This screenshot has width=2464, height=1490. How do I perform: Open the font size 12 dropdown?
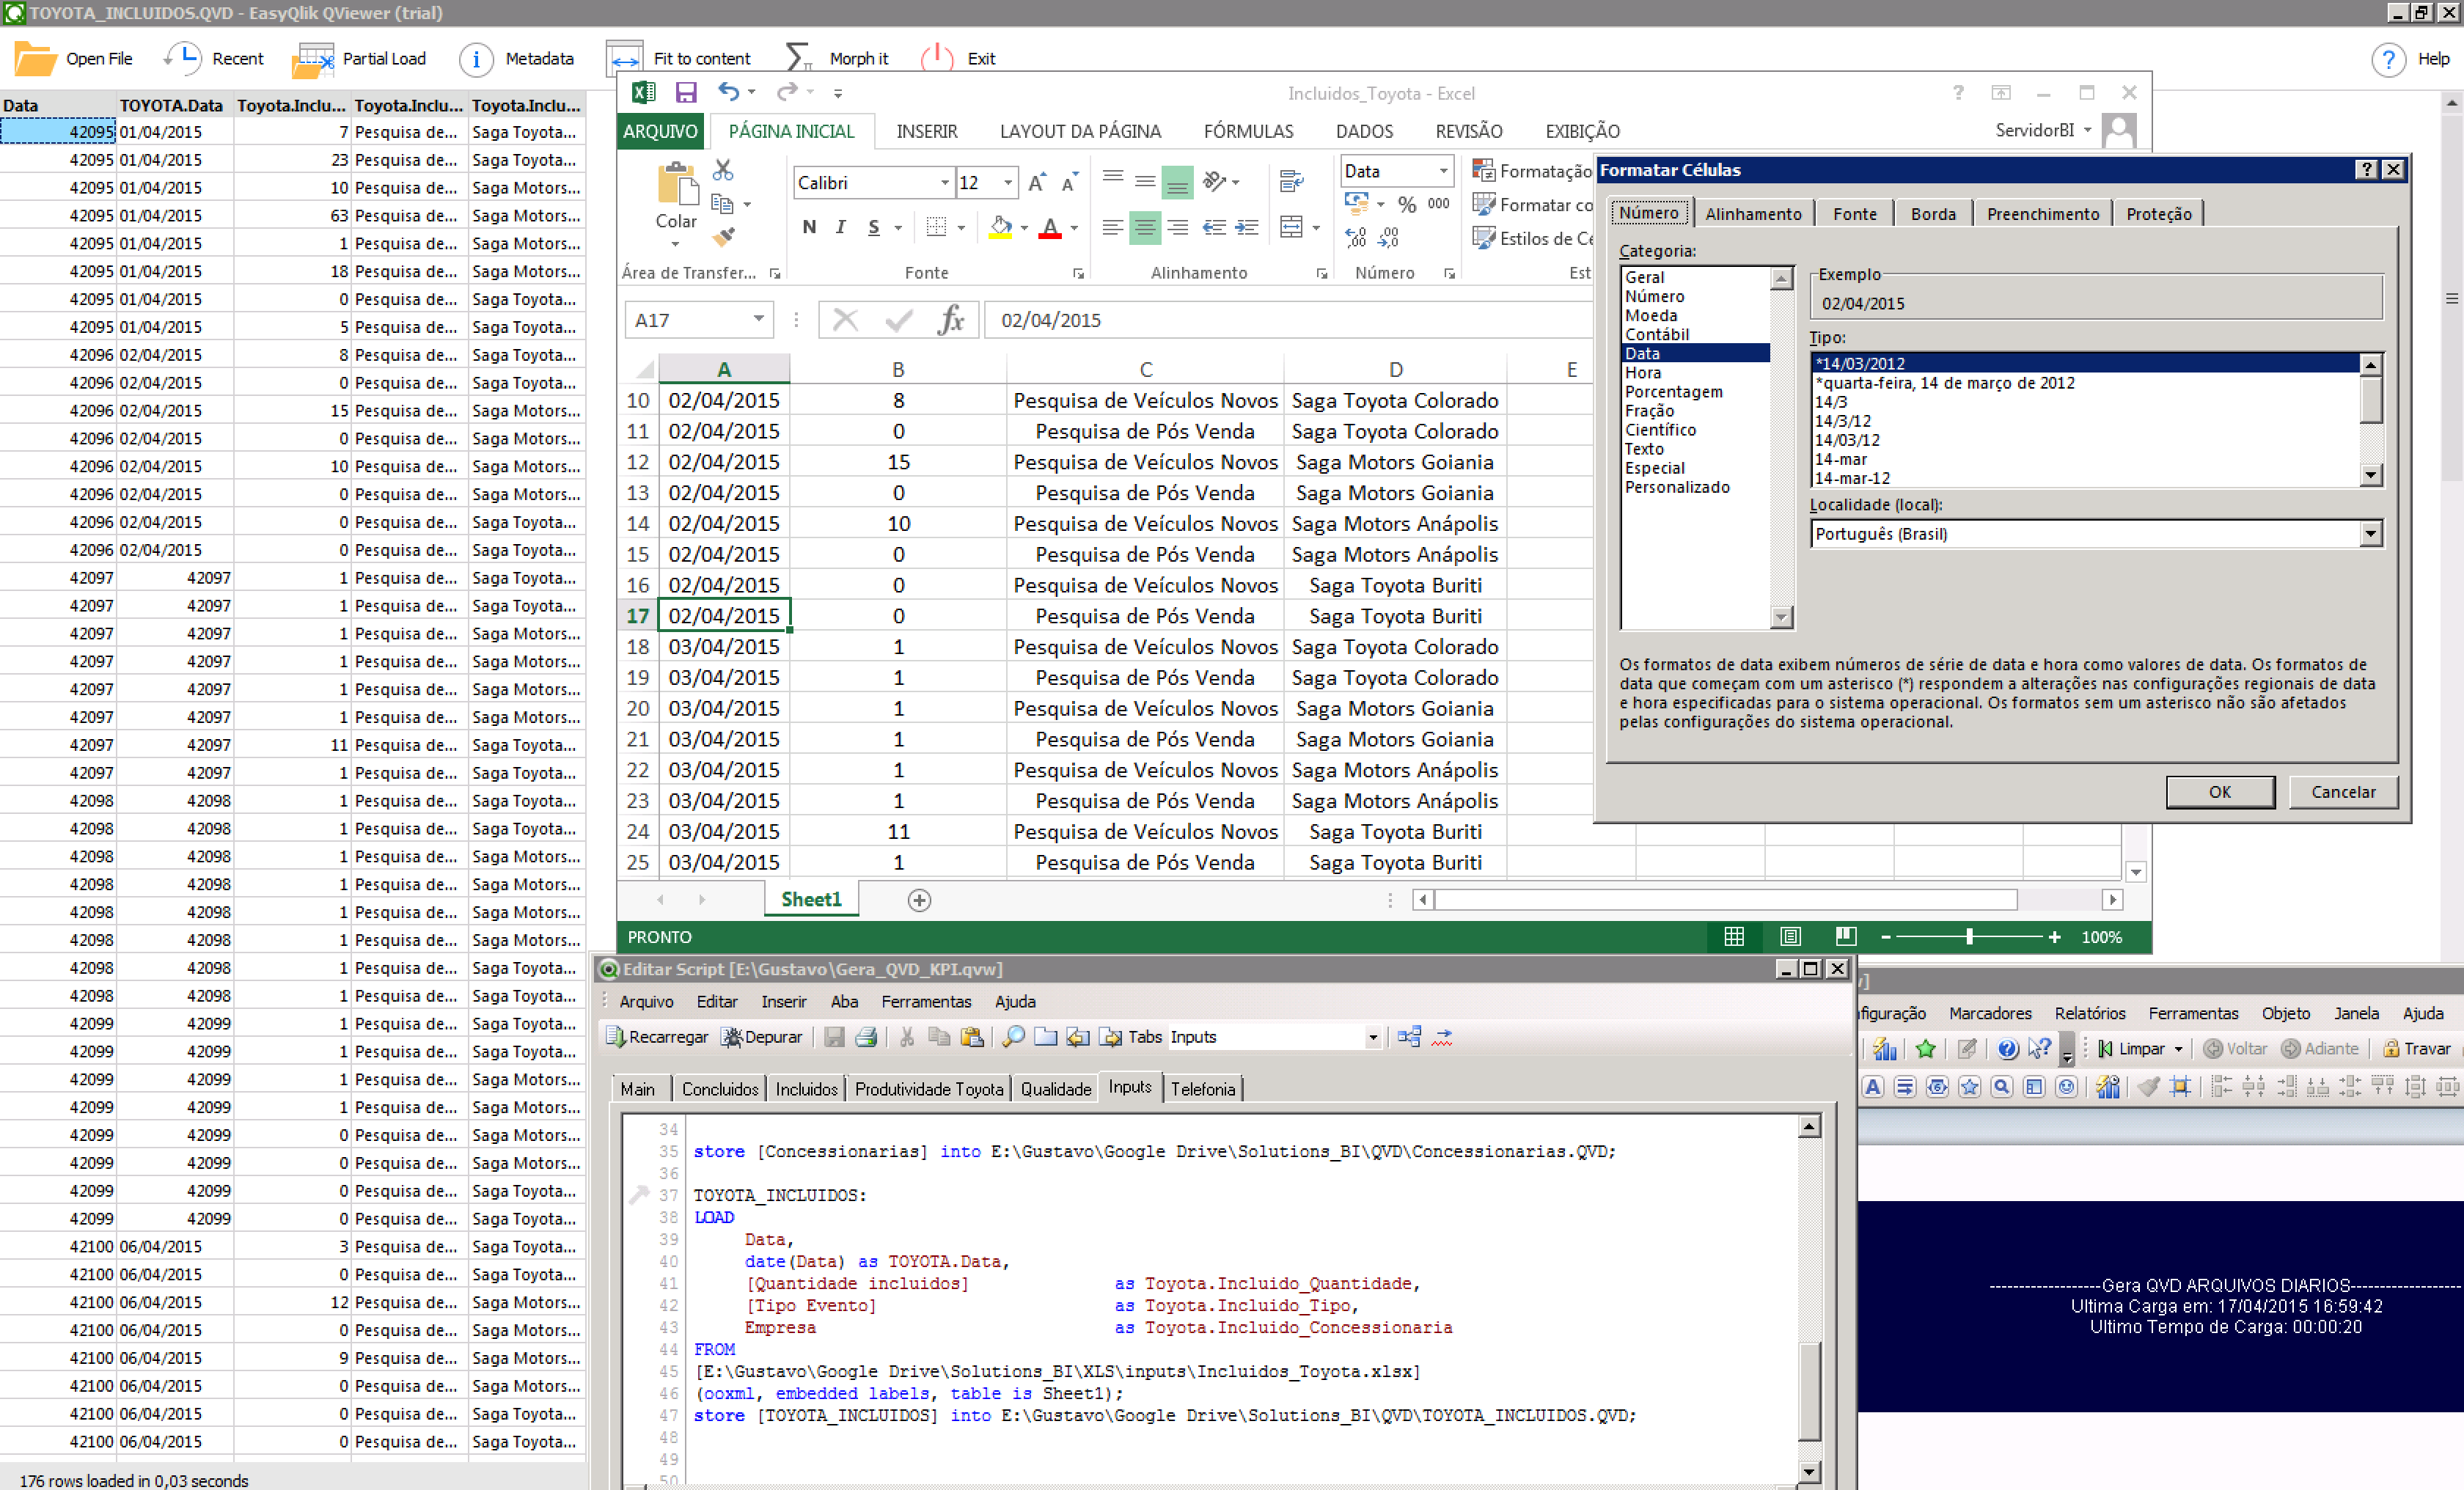click(1008, 183)
